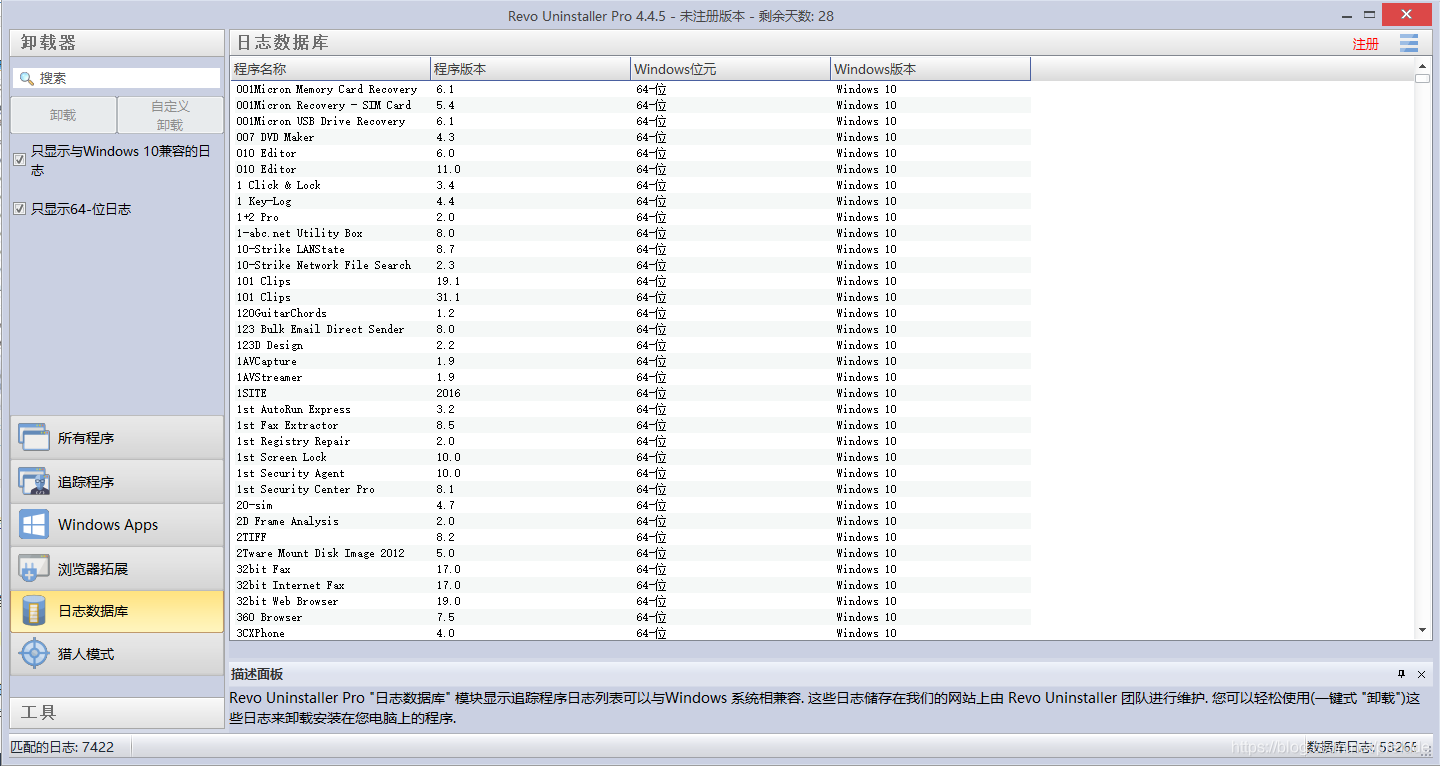Click the list scrollbar down arrow
1440x766 pixels.
tap(1424, 630)
